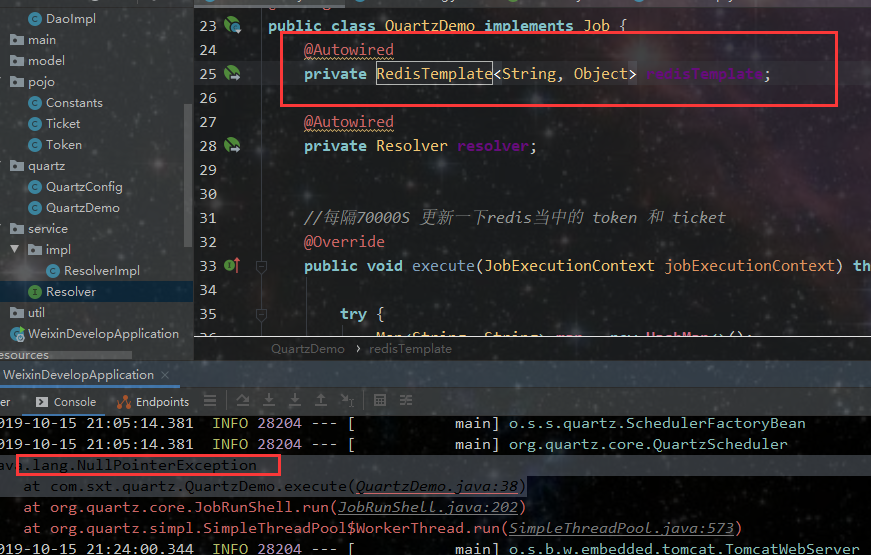Open the pojo package folder

click(x=41, y=82)
